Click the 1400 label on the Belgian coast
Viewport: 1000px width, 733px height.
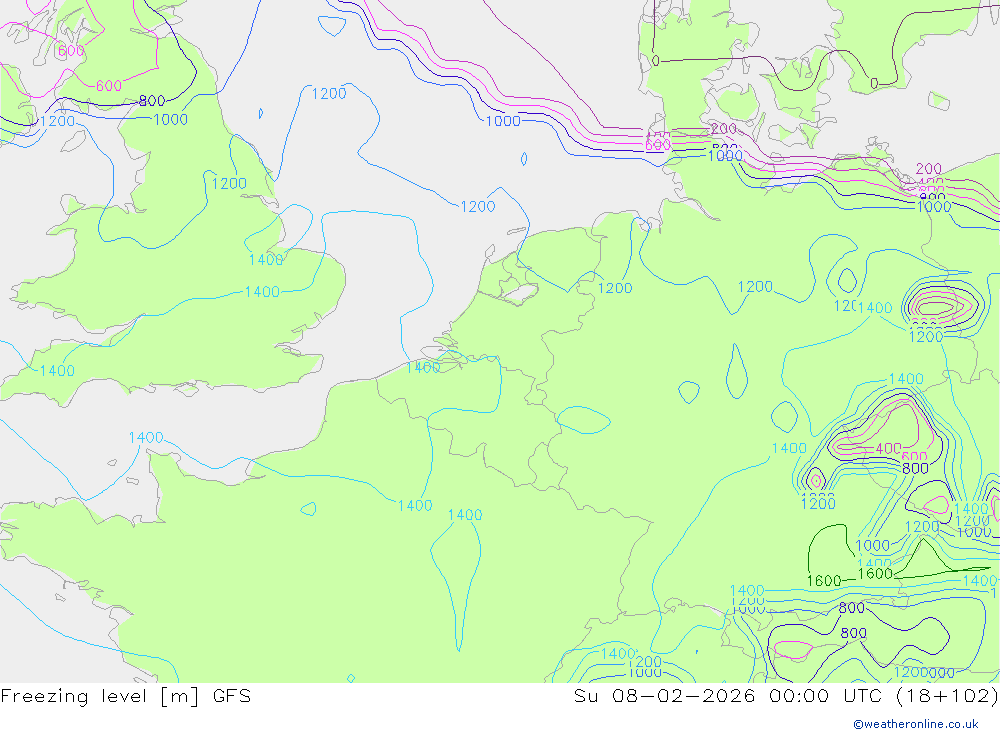(423, 367)
